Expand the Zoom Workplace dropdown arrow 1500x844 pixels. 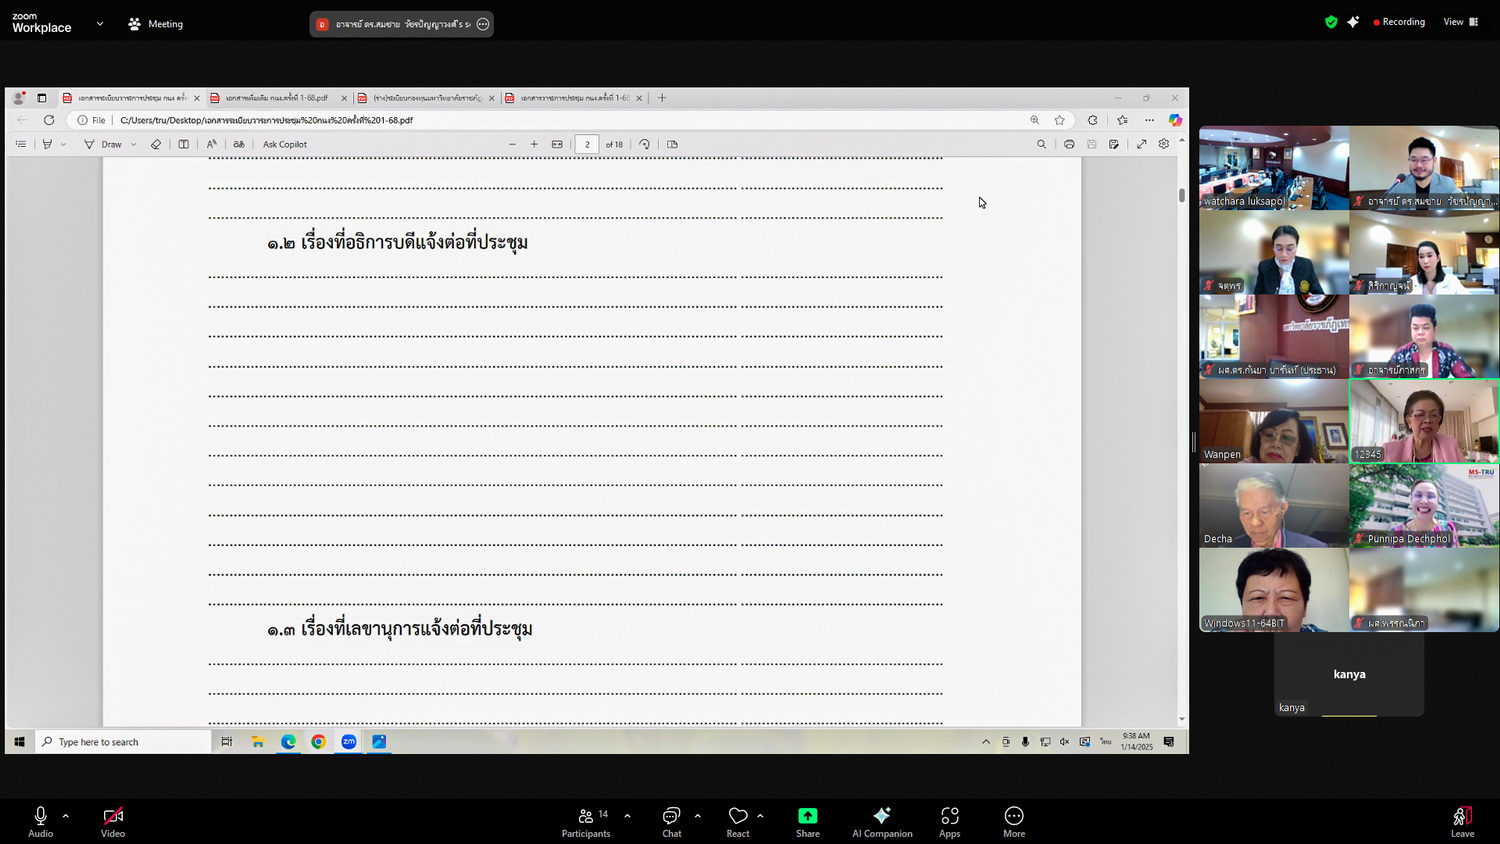pos(100,23)
